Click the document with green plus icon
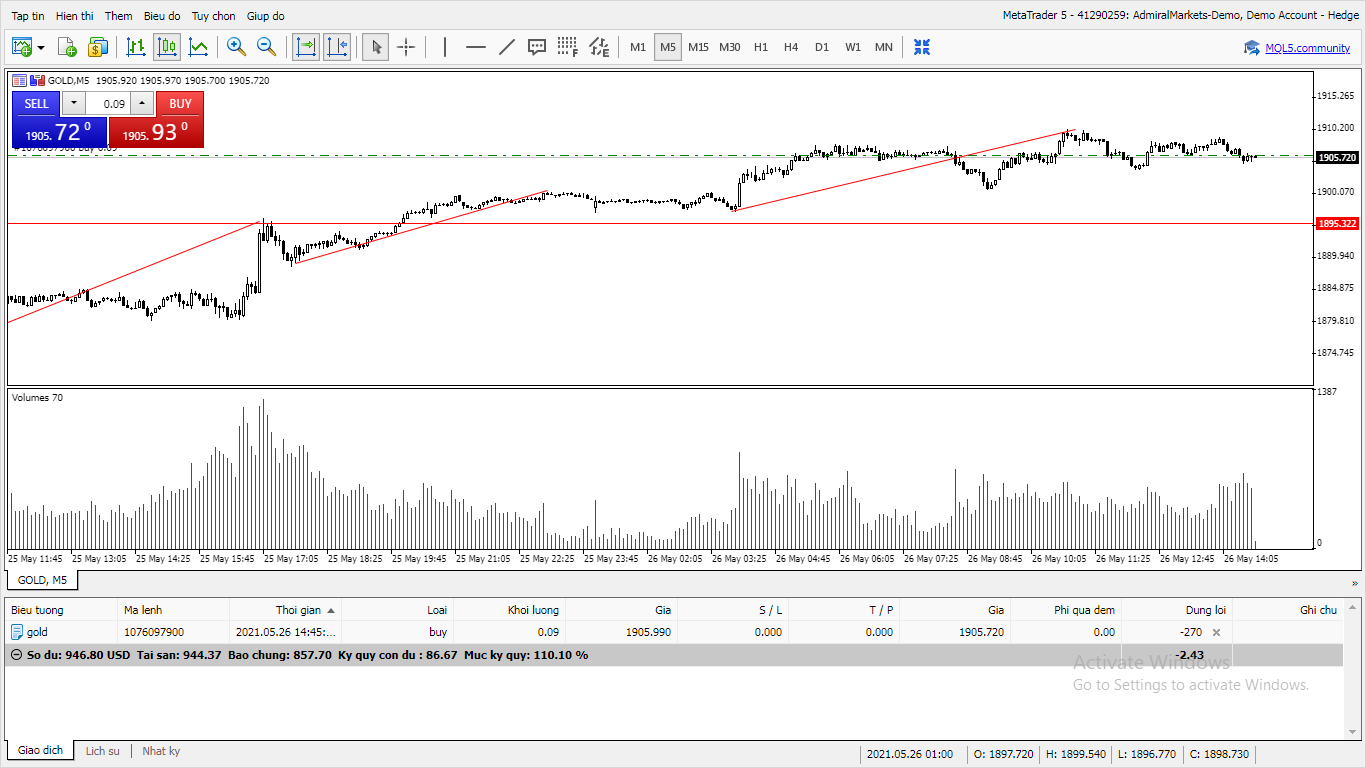The width and height of the screenshot is (1366, 768). click(x=67, y=47)
